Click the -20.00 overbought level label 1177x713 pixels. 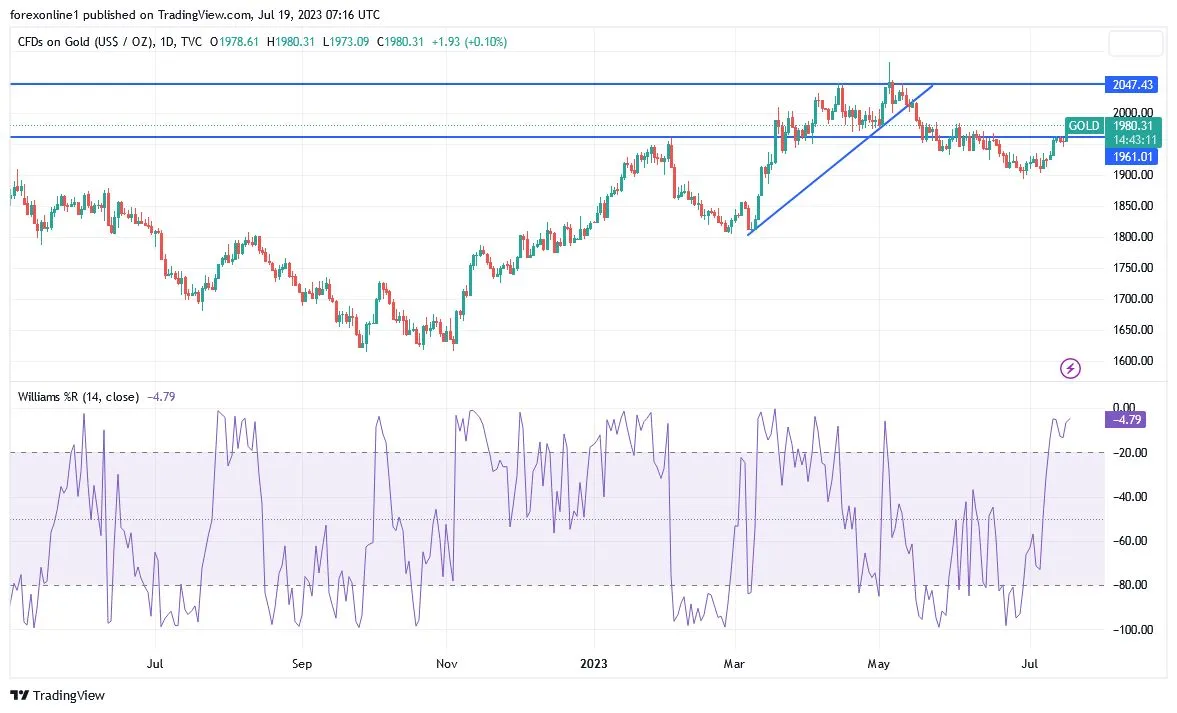(x=1130, y=453)
